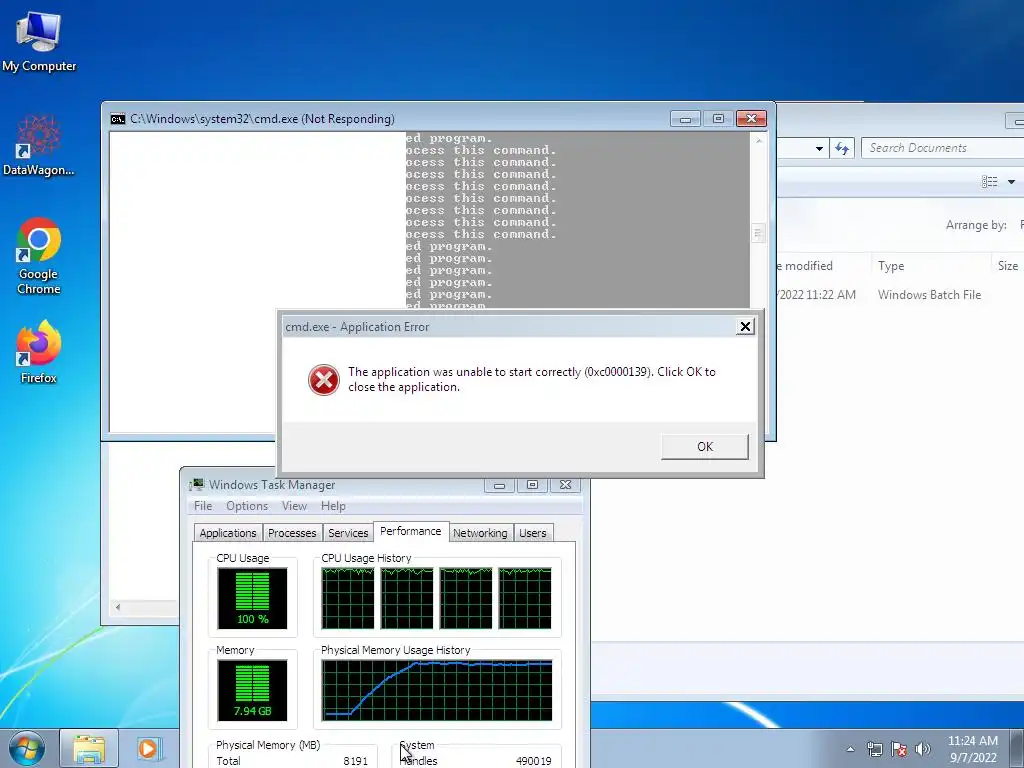Viewport: 1024px width, 768px height.
Task: Open Windows Explorer from the taskbar
Action: coord(89,749)
